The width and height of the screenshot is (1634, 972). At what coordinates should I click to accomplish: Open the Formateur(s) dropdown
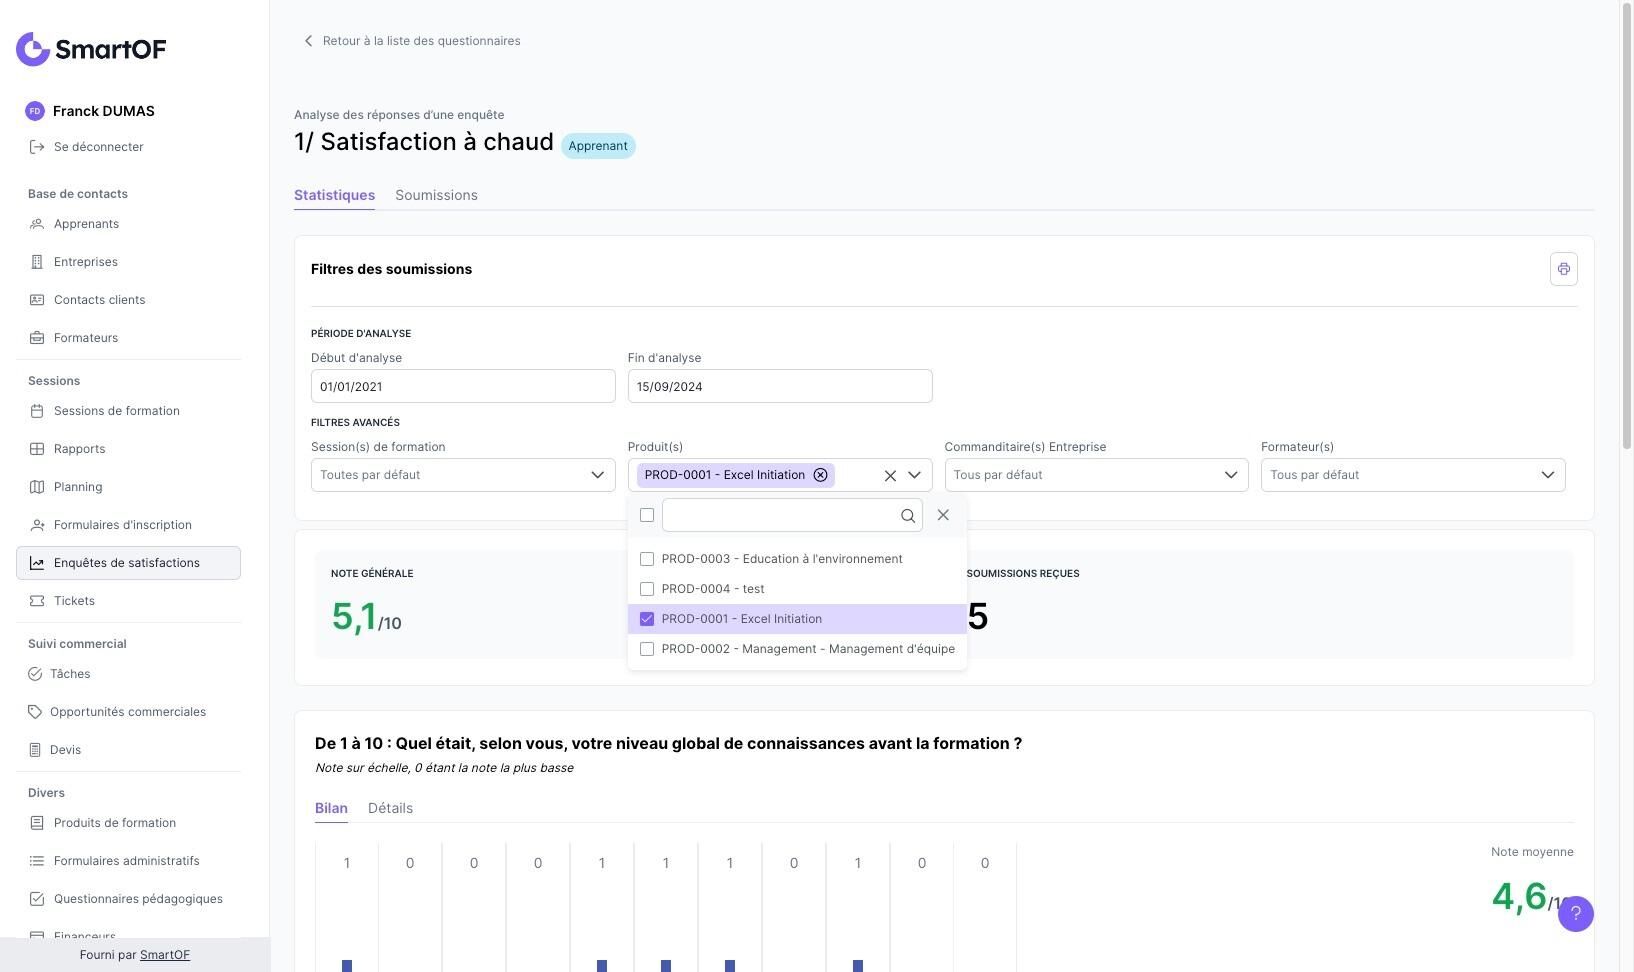tap(1412, 475)
